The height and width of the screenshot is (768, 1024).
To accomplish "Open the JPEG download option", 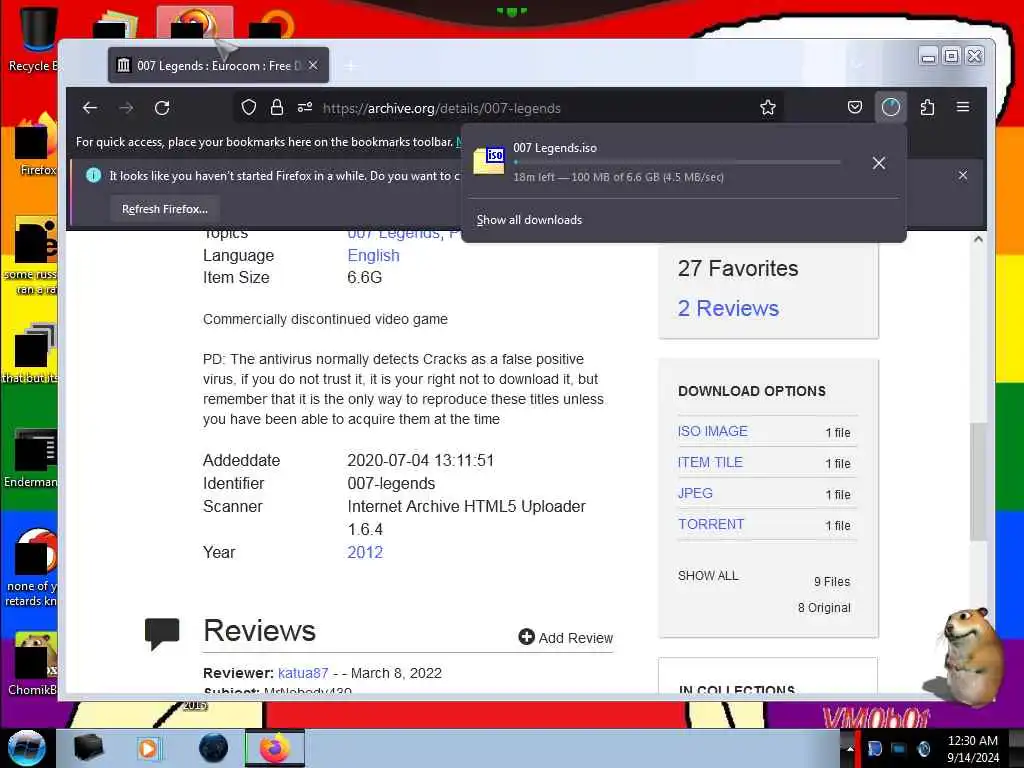I will pyautogui.click(x=695, y=493).
